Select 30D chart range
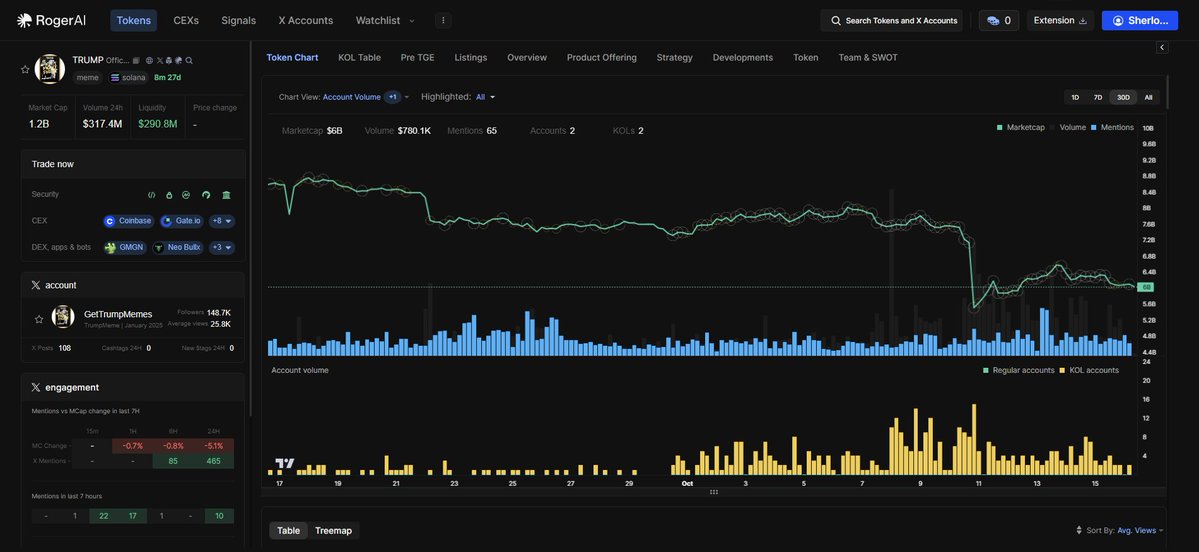Image resolution: width=1199 pixels, height=552 pixels. click(x=1123, y=97)
